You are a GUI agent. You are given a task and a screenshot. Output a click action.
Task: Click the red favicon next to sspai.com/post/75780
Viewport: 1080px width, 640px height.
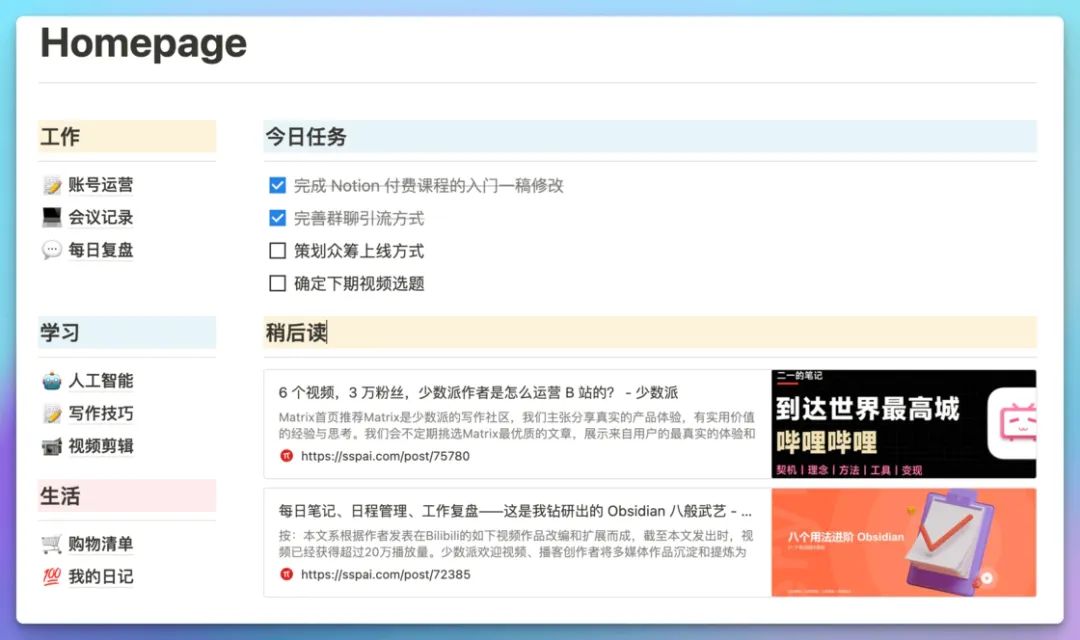coord(287,456)
